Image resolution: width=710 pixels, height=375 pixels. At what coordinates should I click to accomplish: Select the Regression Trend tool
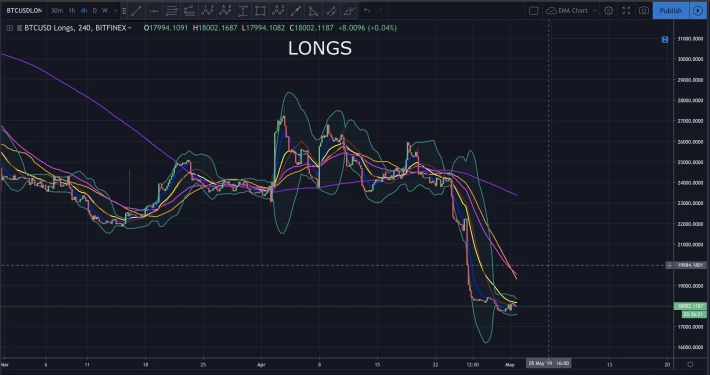[189, 11]
